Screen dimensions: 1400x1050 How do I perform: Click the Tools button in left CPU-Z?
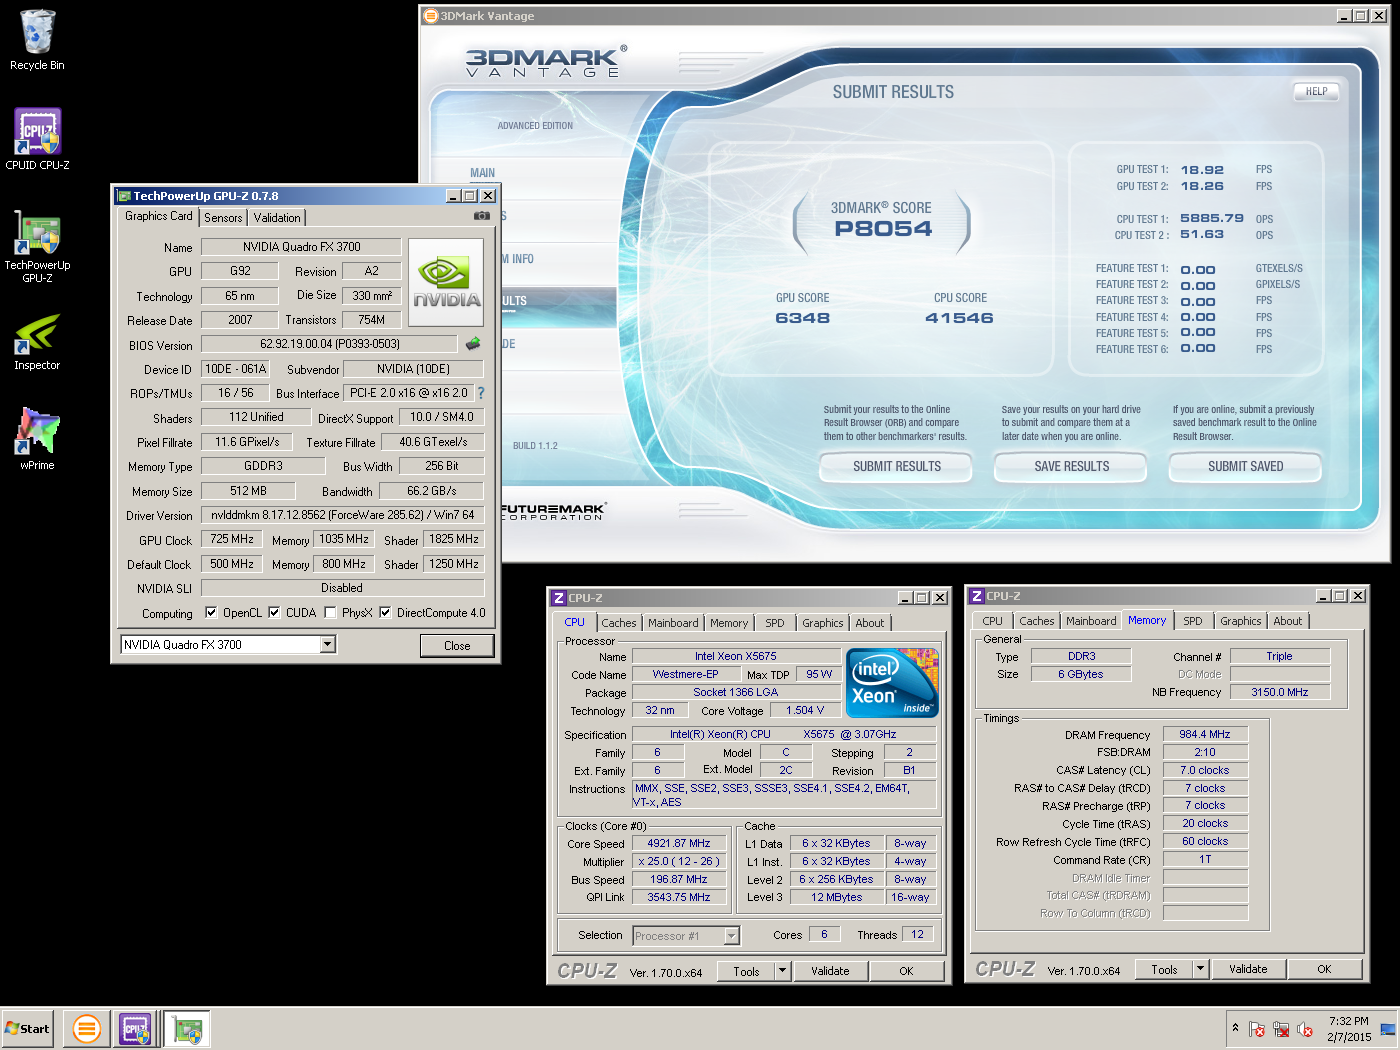746,971
